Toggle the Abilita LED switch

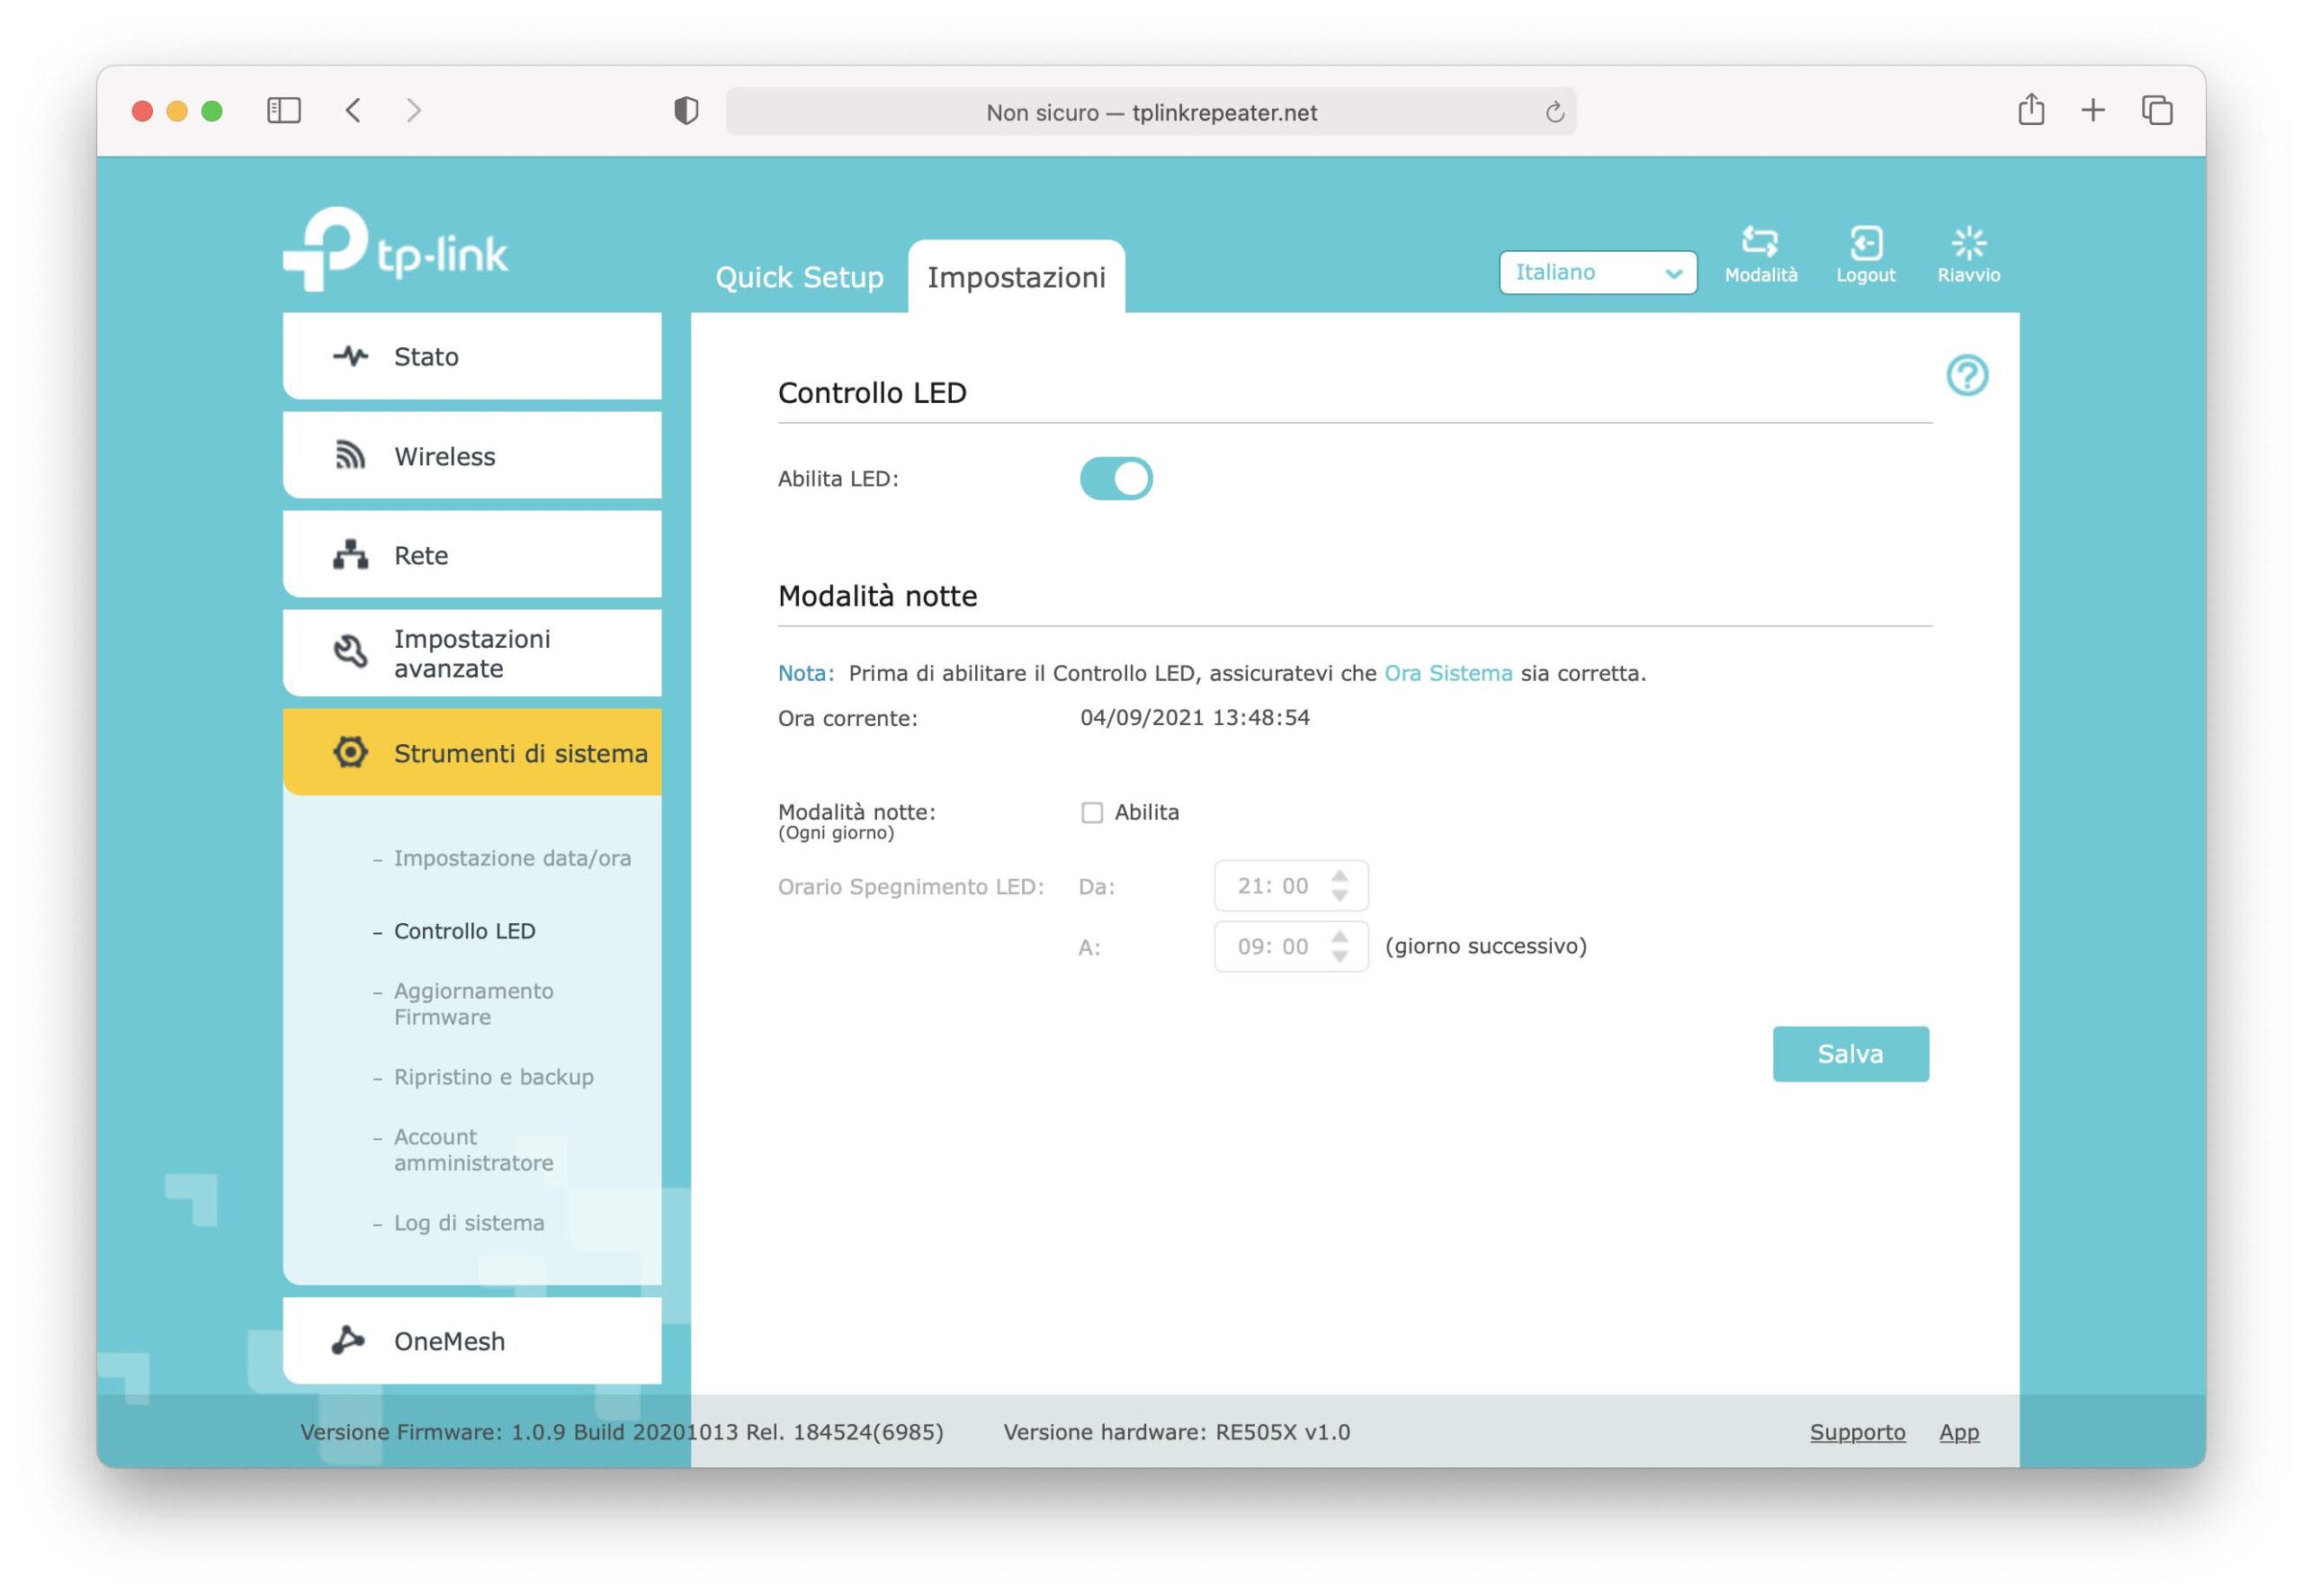pos(1116,478)
